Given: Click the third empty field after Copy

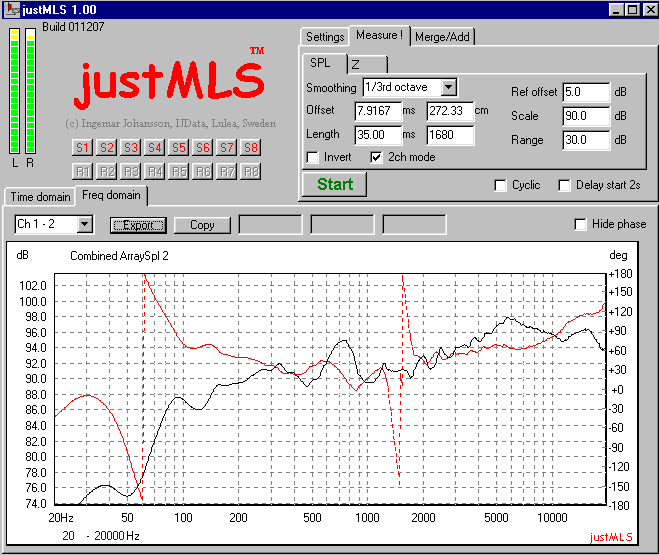Looking at the screenshot, I should (414, 224).
